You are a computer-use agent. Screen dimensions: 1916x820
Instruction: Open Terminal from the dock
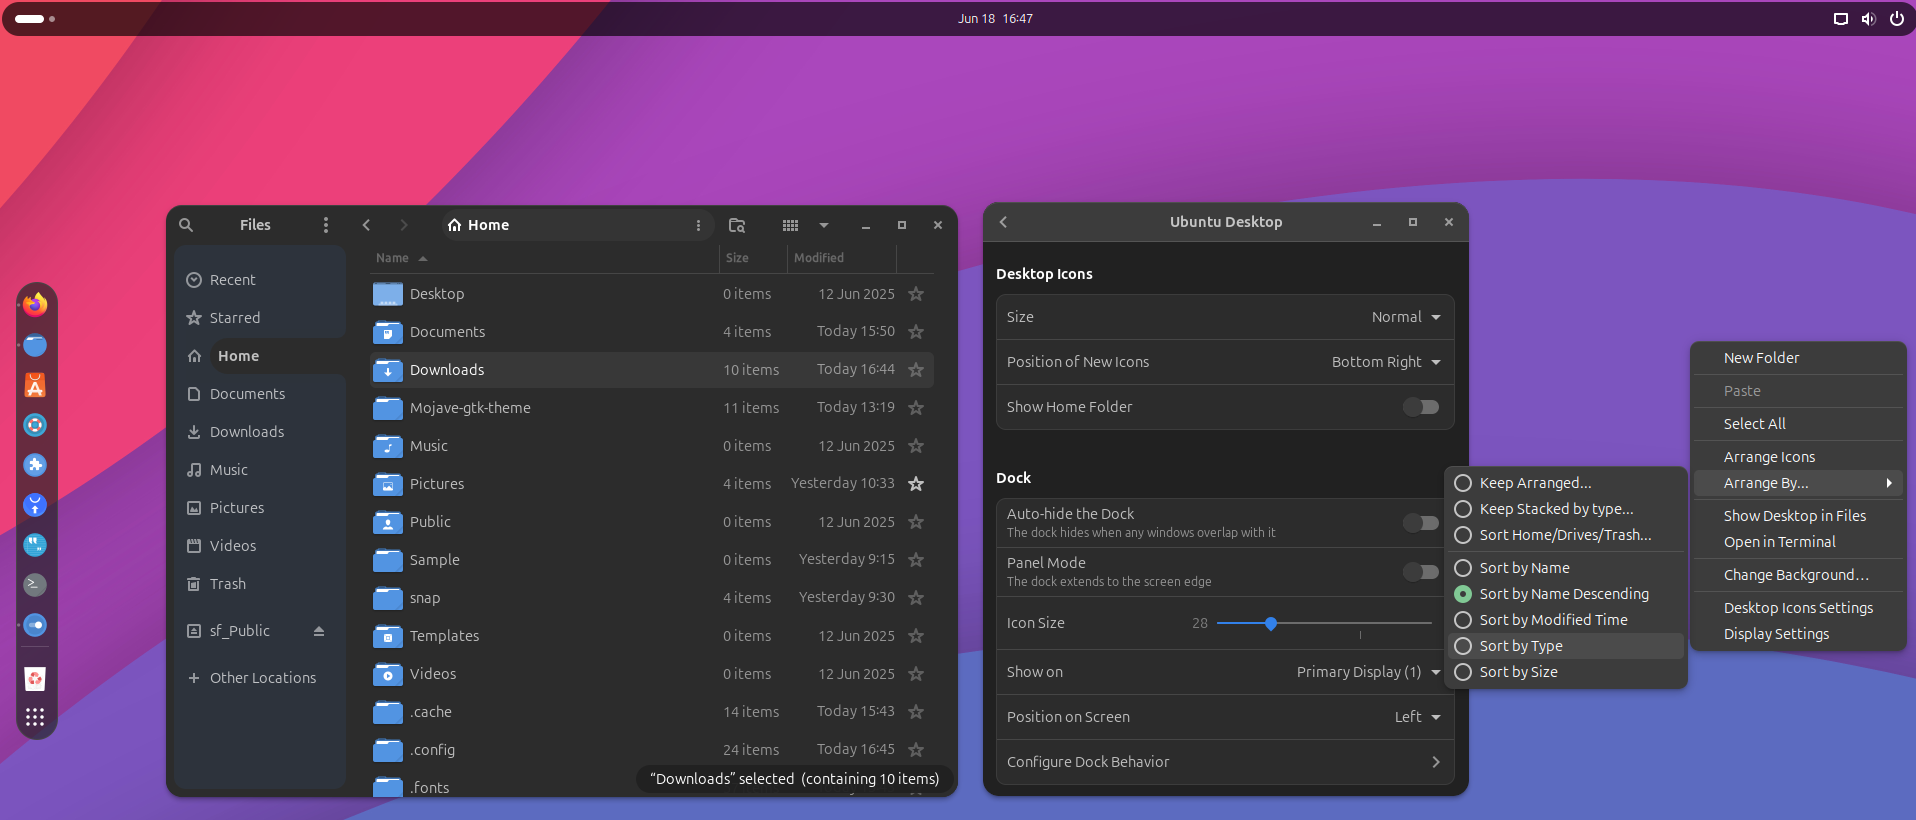click(x=35, y=585)
